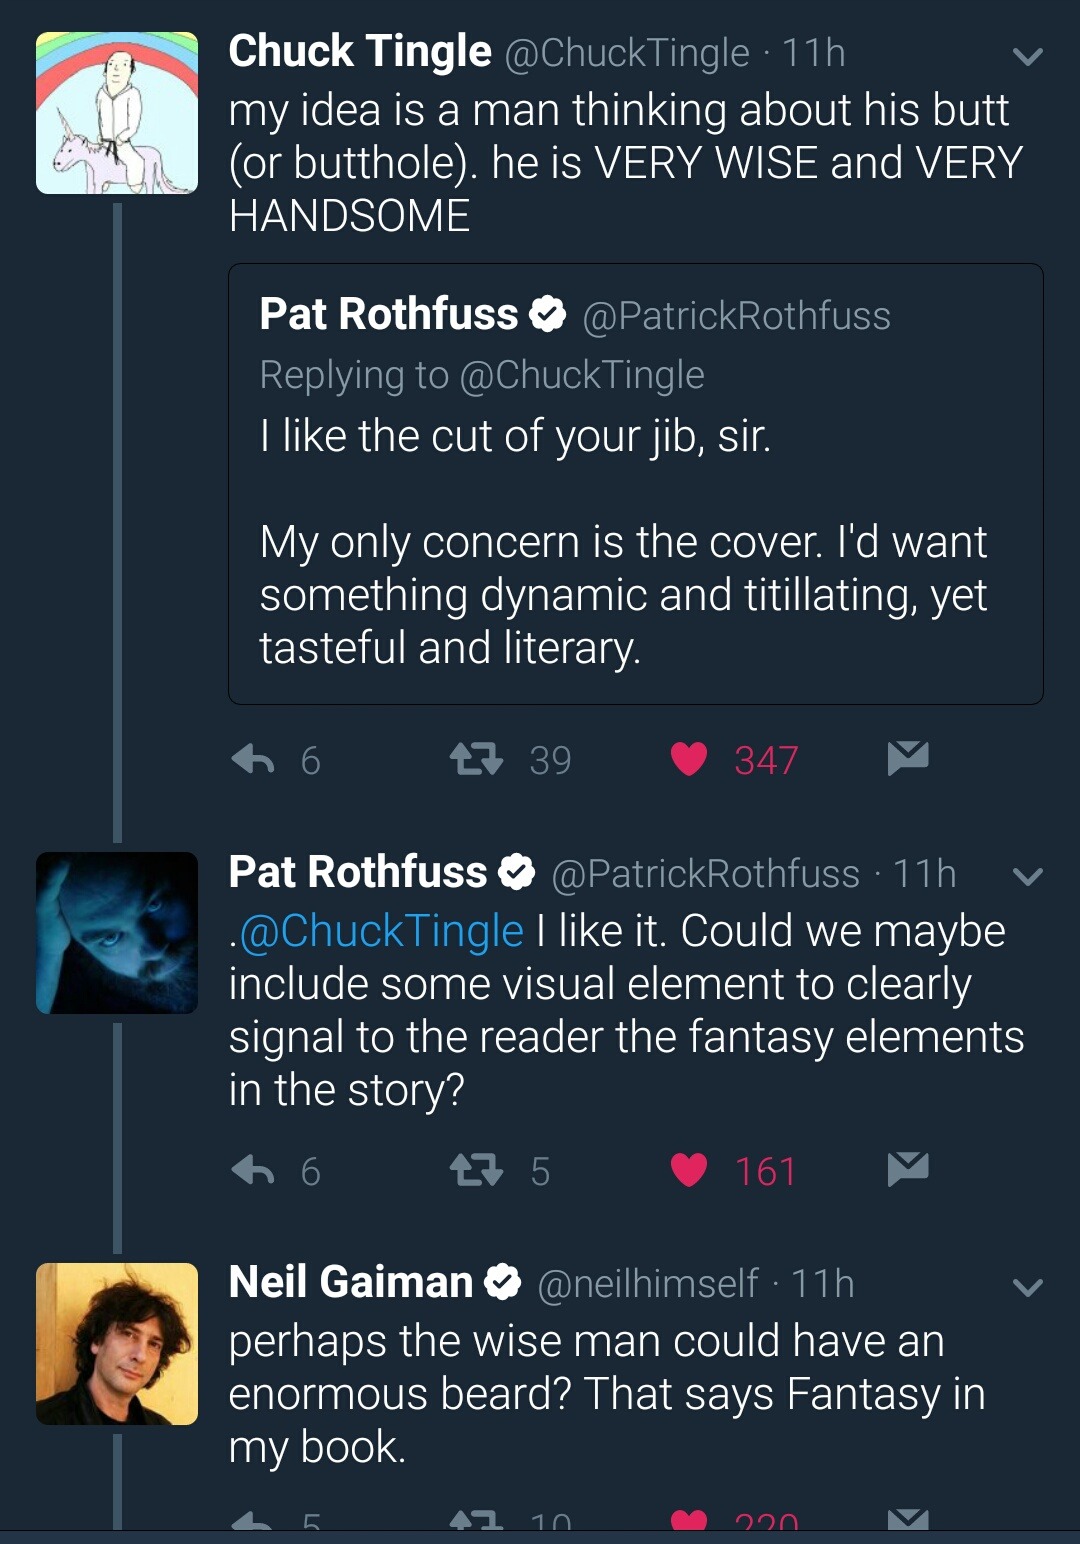Tap the Neil Gaiman display name
1080x1544 pixels.
(x=351, y=1283)
